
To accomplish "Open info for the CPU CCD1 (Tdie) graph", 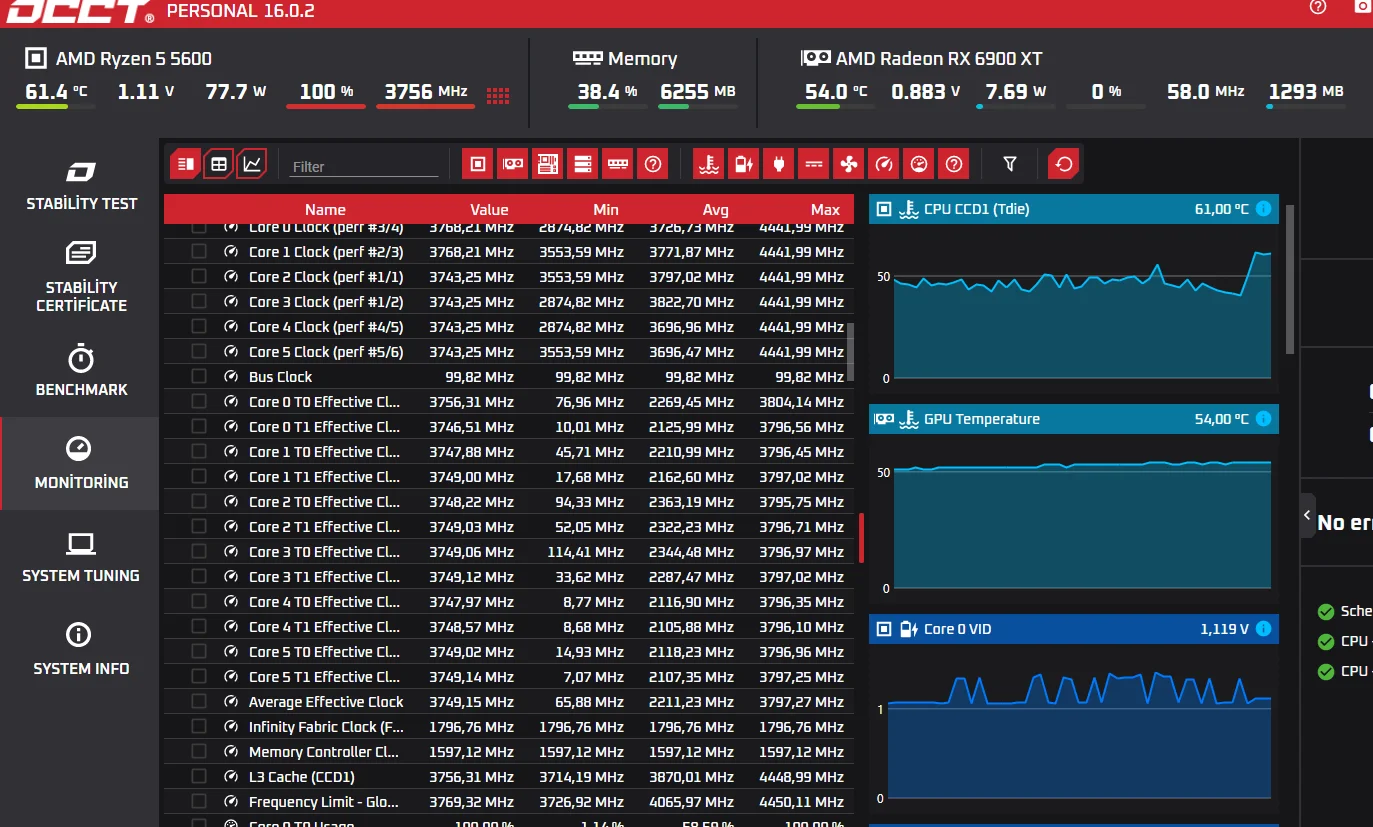I will pyautogui.click(x=1263, y=209).
